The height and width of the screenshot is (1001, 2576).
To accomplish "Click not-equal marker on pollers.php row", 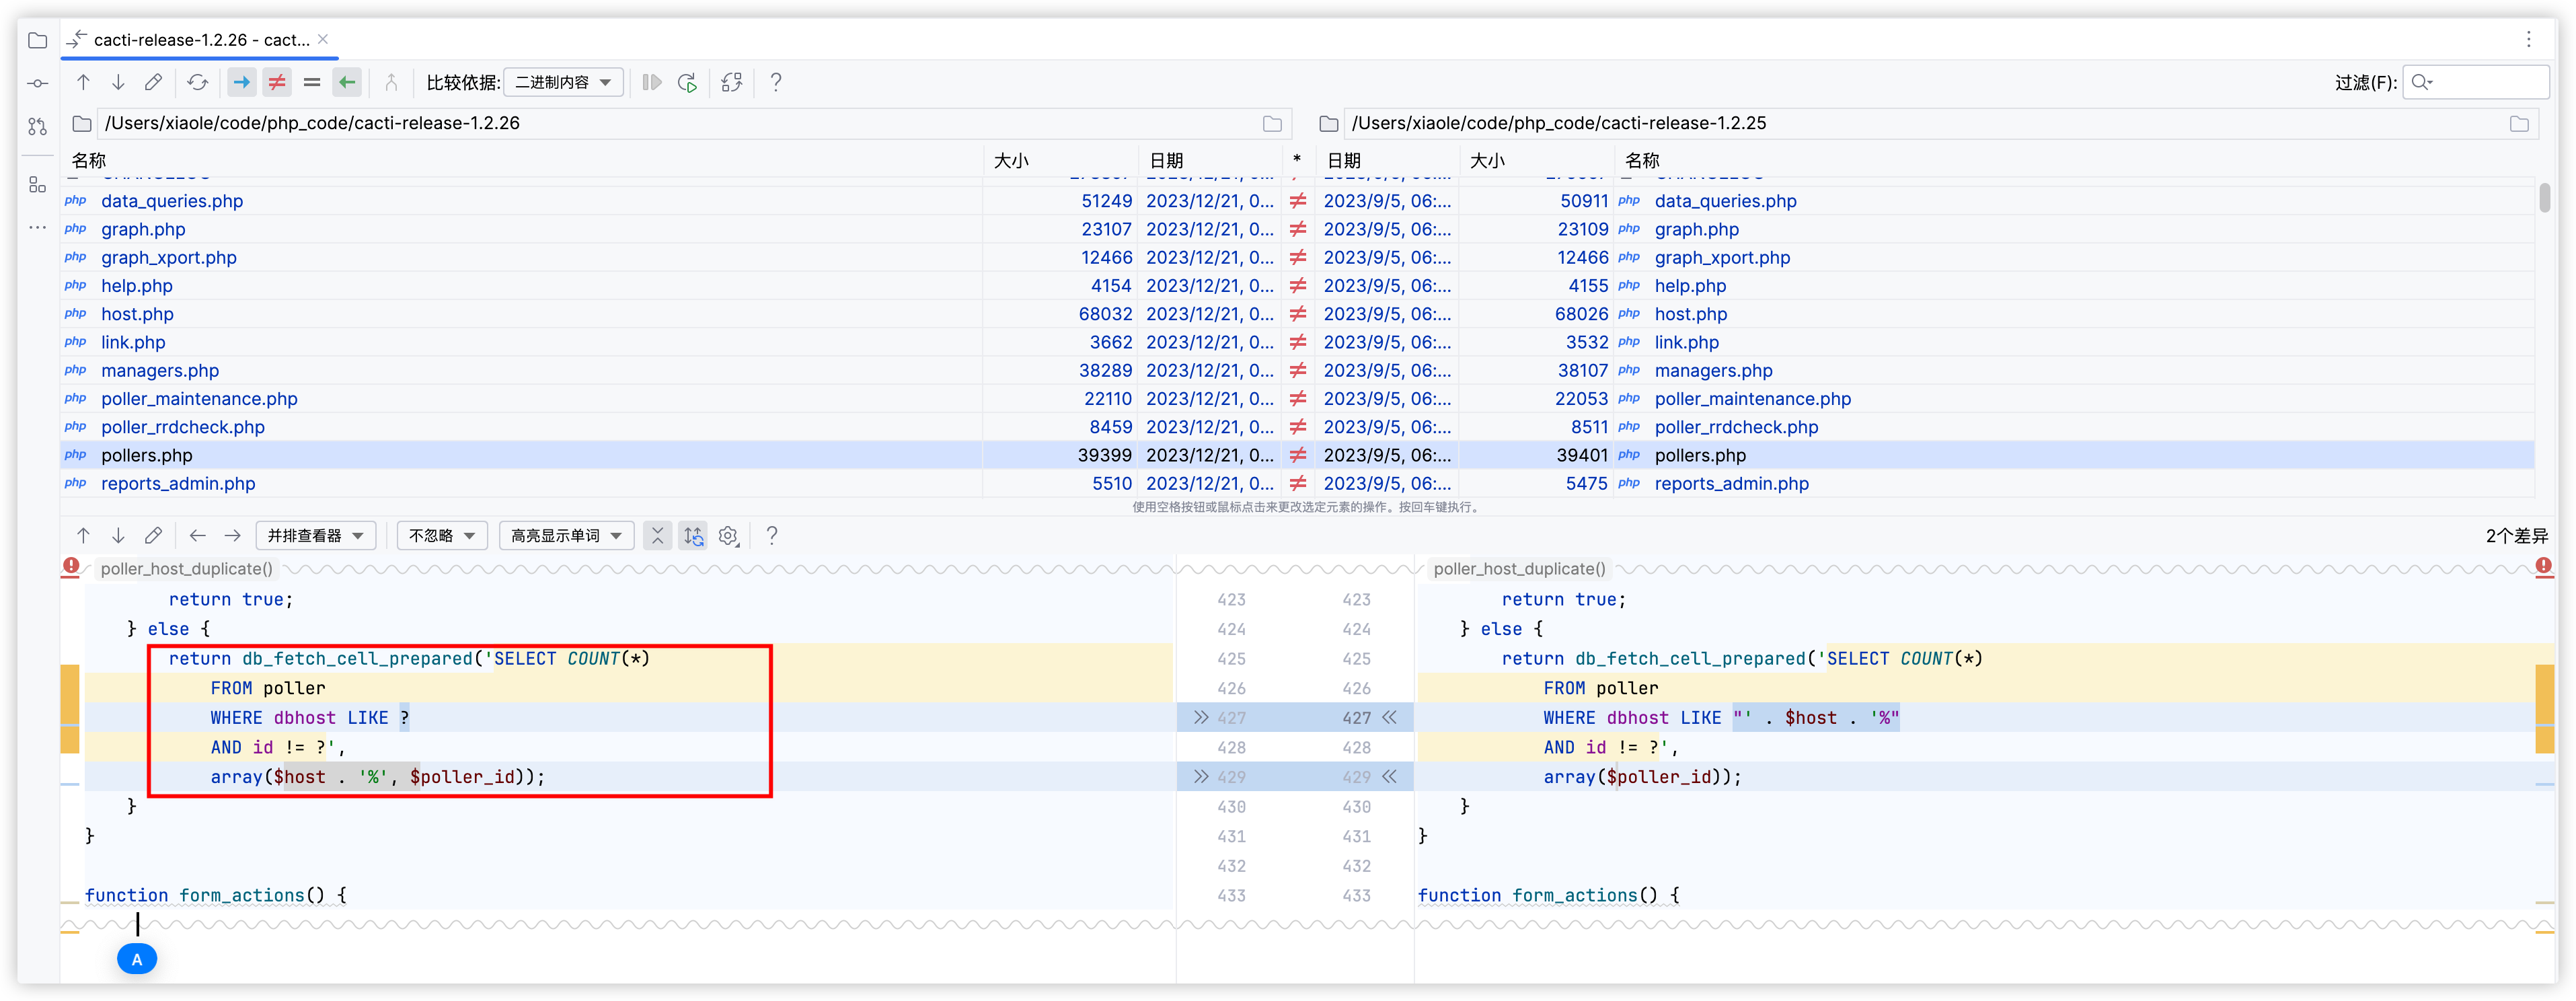I will (1297, 456).
